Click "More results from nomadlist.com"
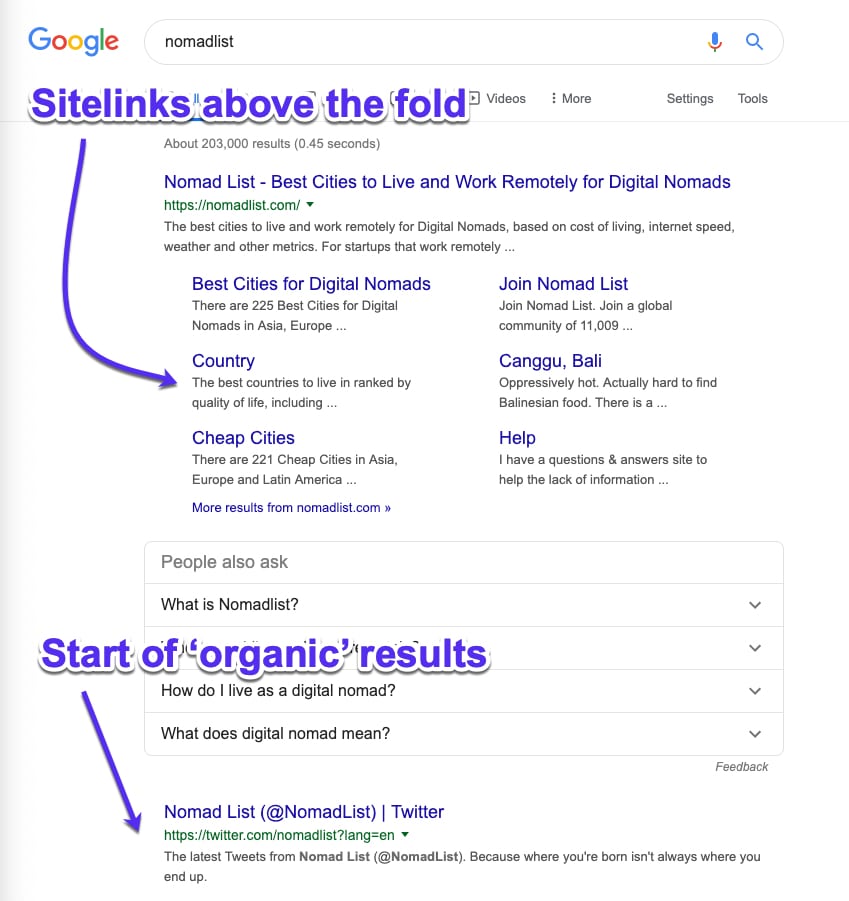Image resolution: width=849 pixels, height=901 pixels. (x=291, y=508)
